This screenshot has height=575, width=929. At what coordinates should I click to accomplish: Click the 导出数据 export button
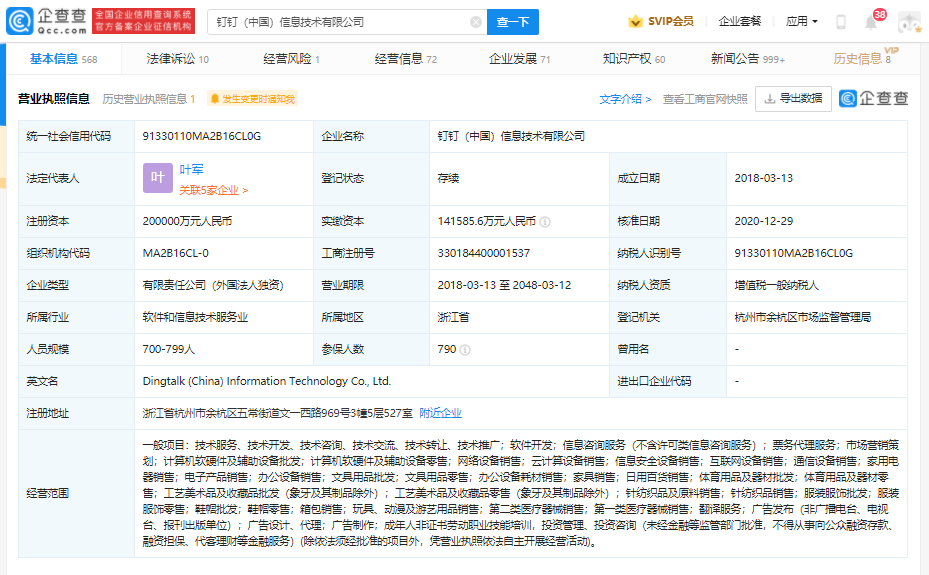(793, 98)
